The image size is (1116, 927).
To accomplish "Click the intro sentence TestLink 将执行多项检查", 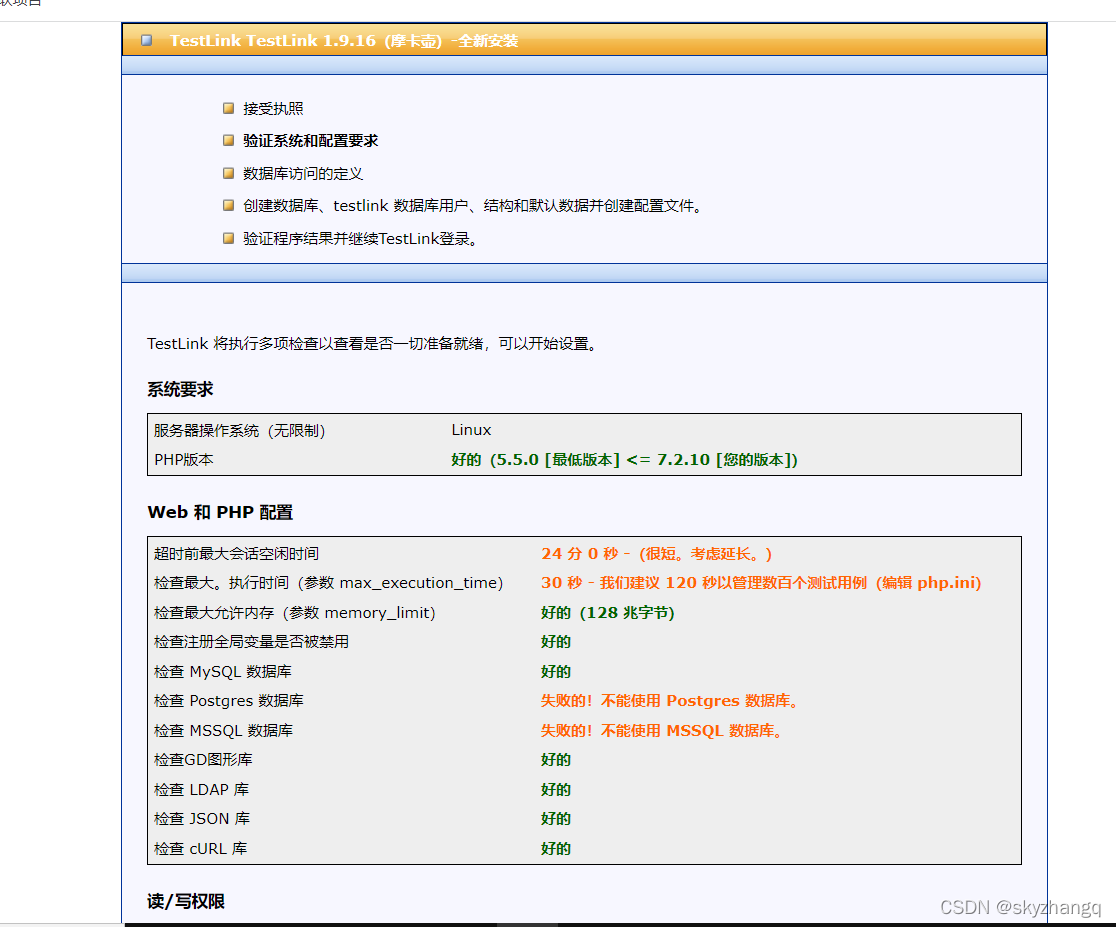I will point(374,344).
